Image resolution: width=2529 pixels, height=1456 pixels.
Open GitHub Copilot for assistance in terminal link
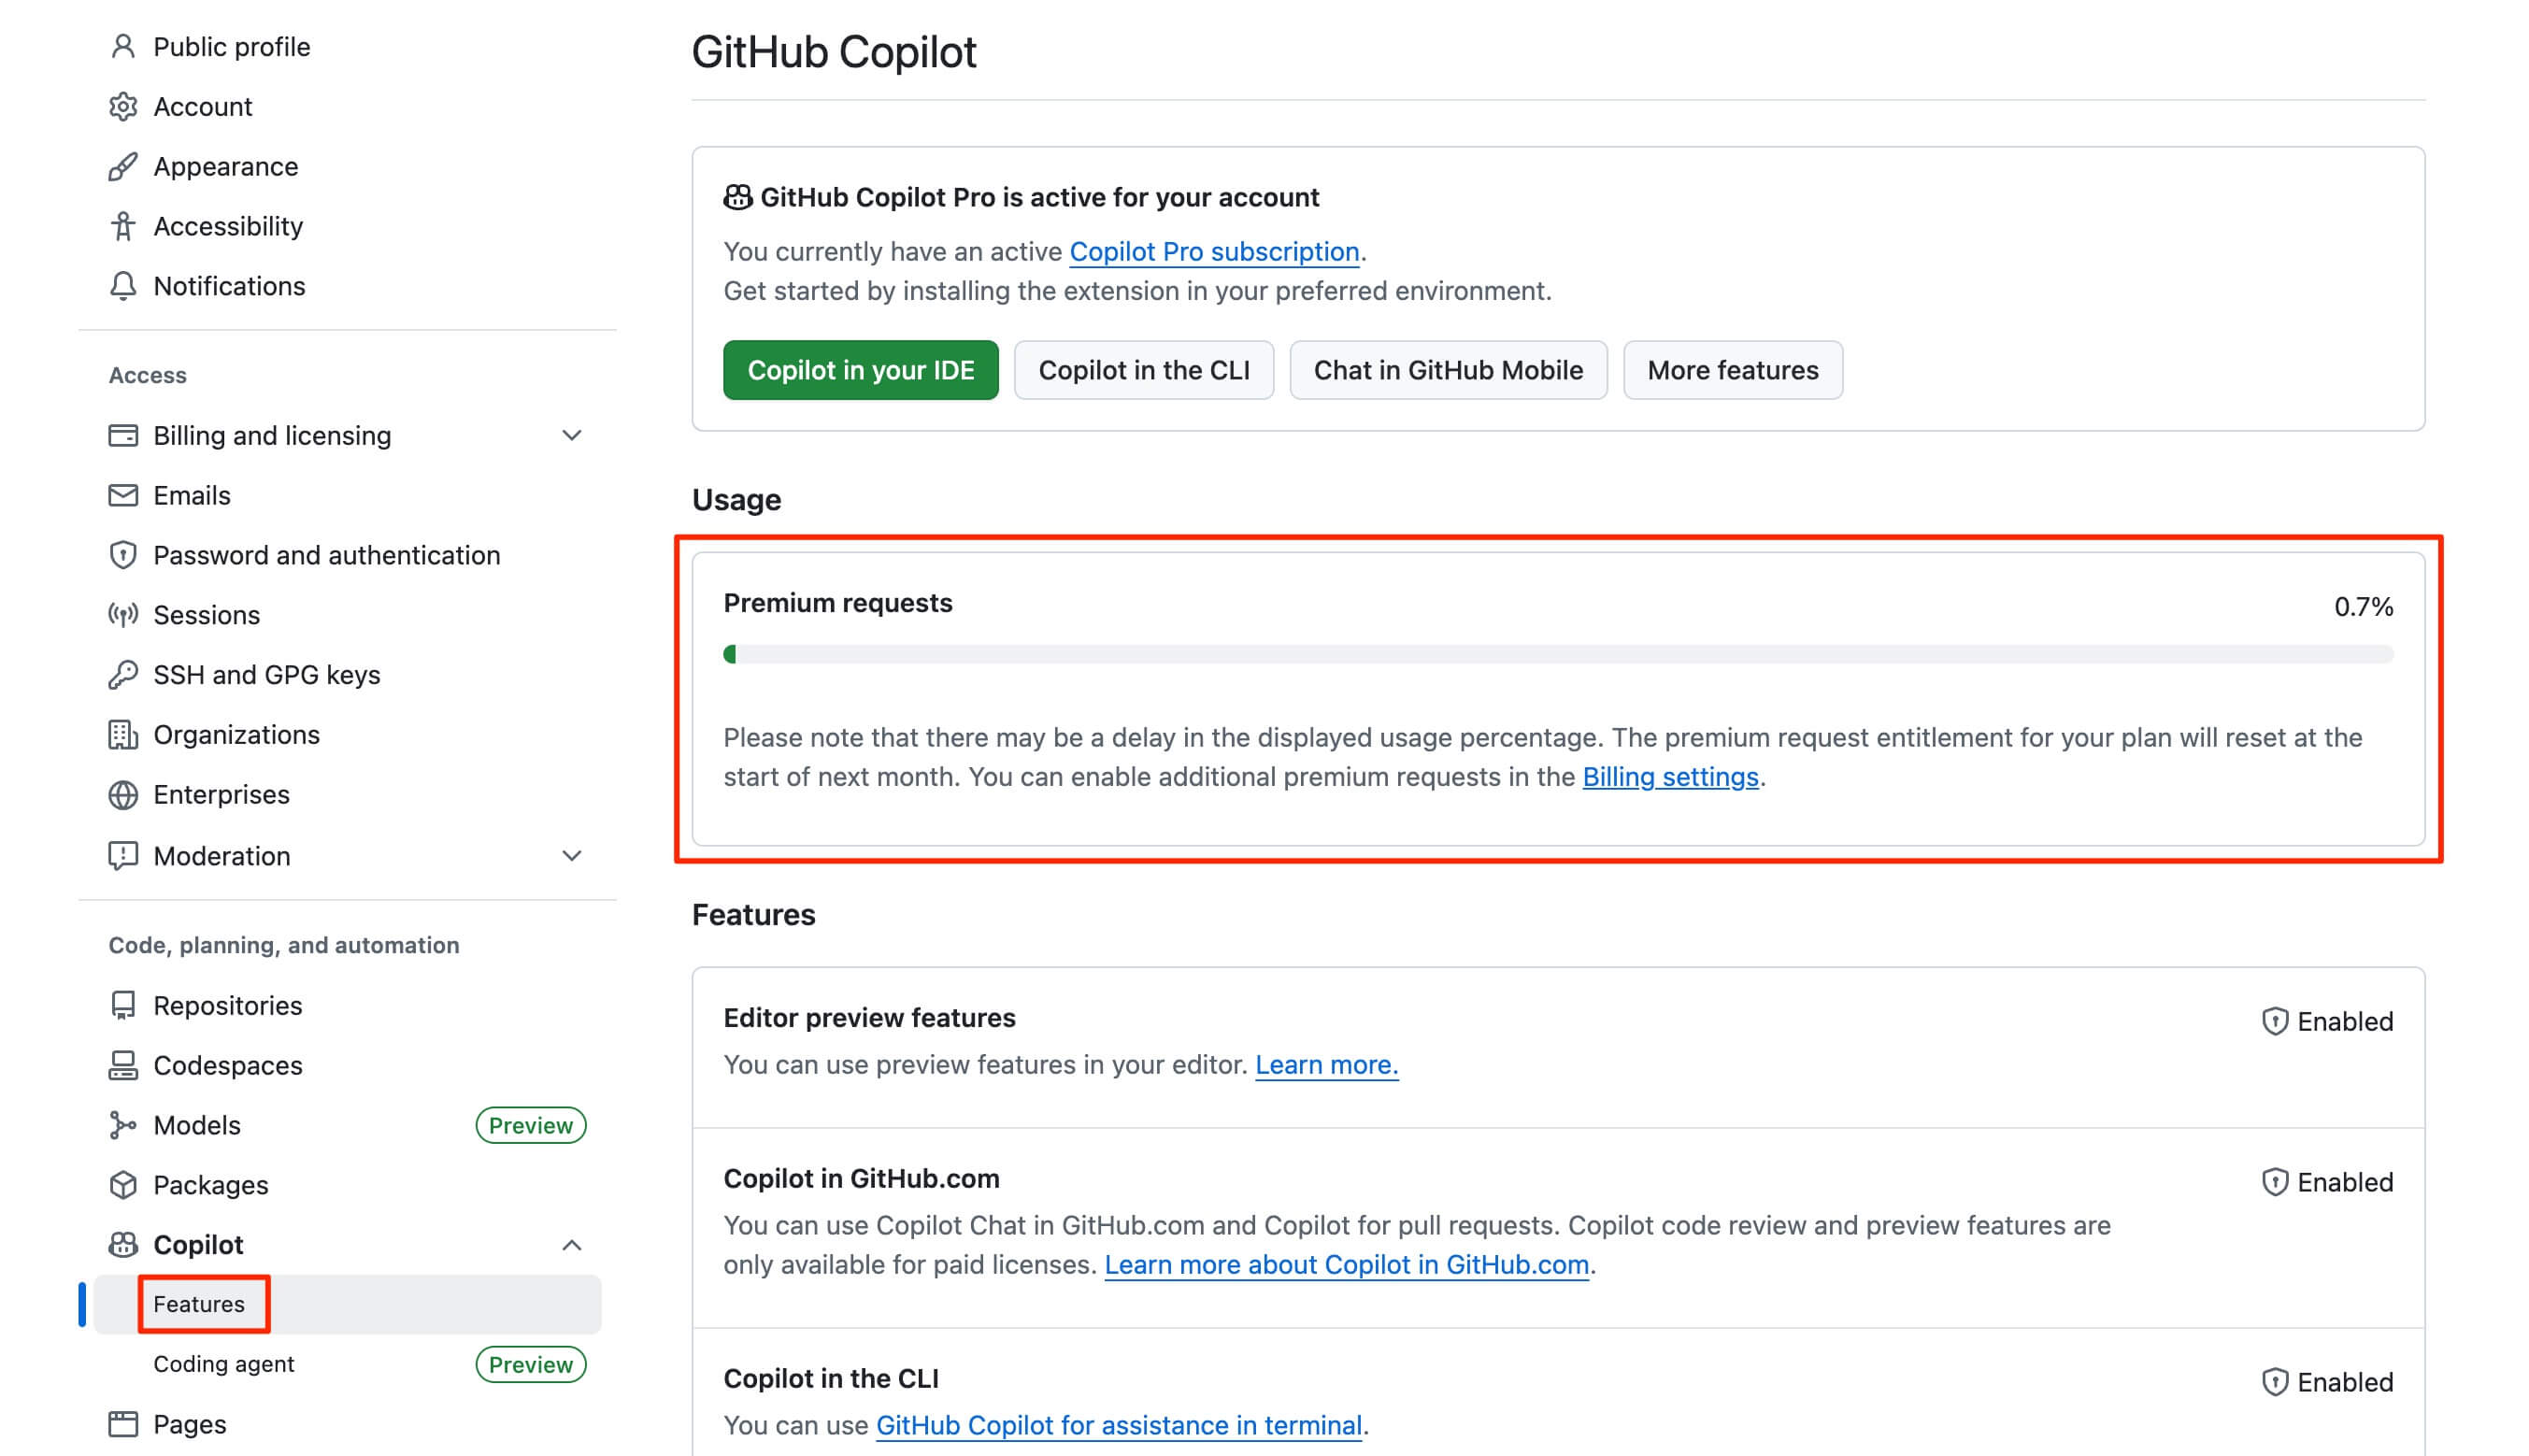[x=1119, y=1425]
